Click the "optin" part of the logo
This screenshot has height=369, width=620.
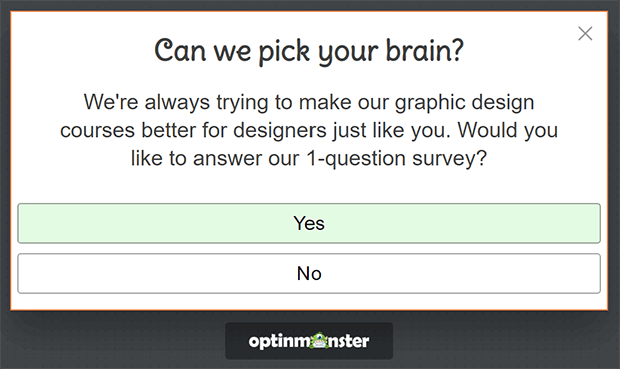270,341
